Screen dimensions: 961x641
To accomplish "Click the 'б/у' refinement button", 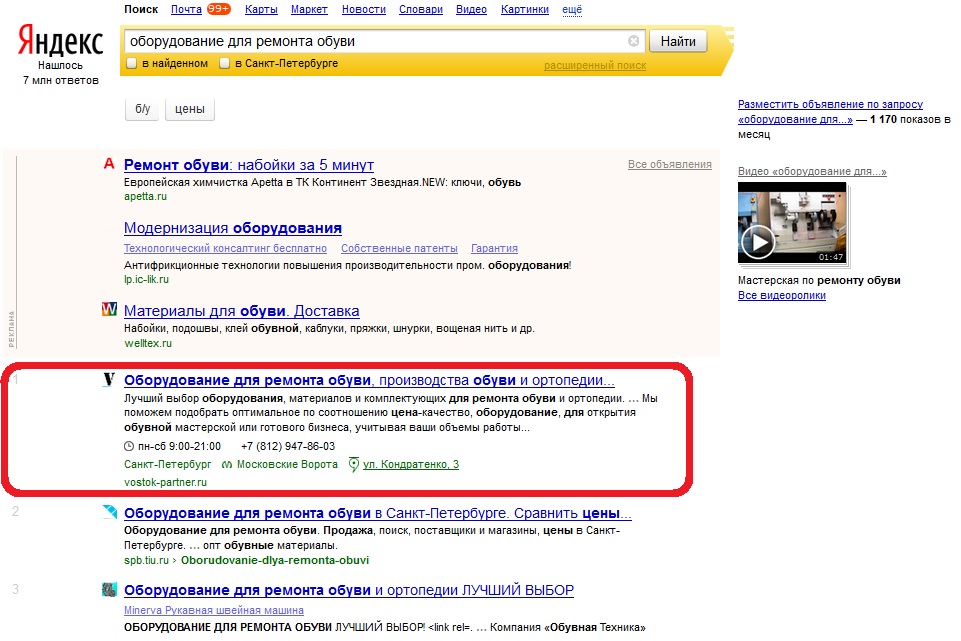I will coord(142,109).
